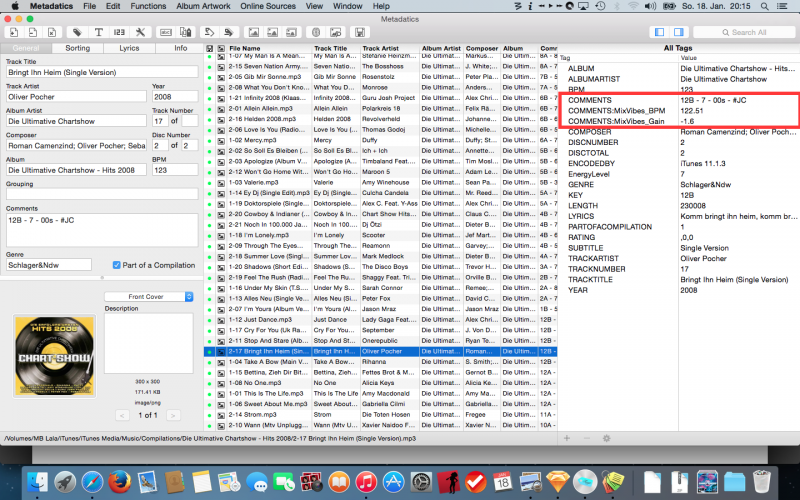Click the artwork column header icon

(221, 48)
